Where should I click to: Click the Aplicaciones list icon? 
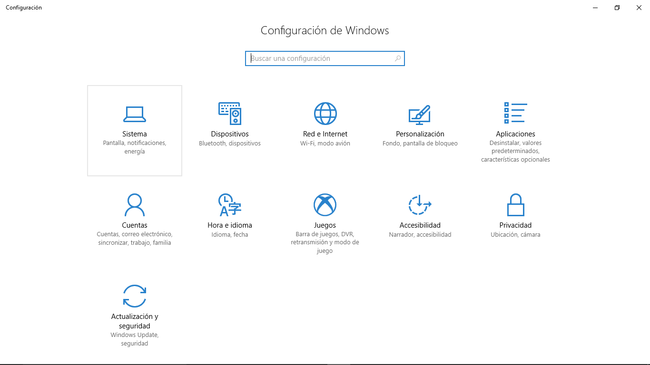click(515, 113)
